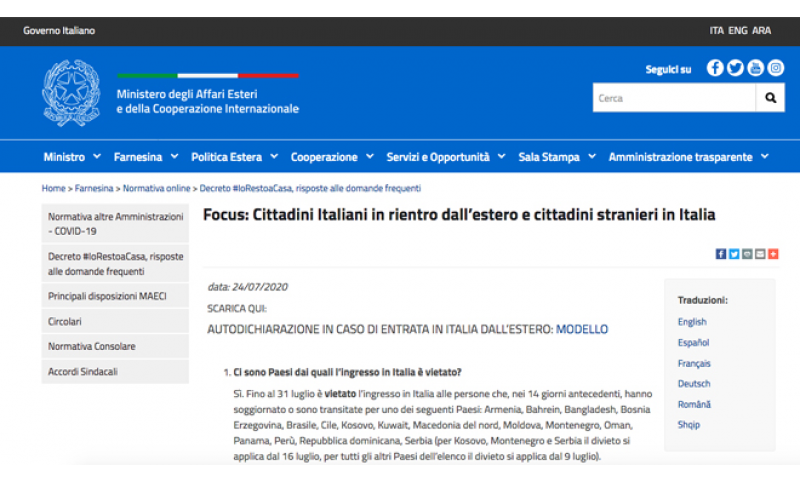Viewport: 800px width, 484px height.
Task: Switch site language to ENG
Action: [x=738, y=31]
